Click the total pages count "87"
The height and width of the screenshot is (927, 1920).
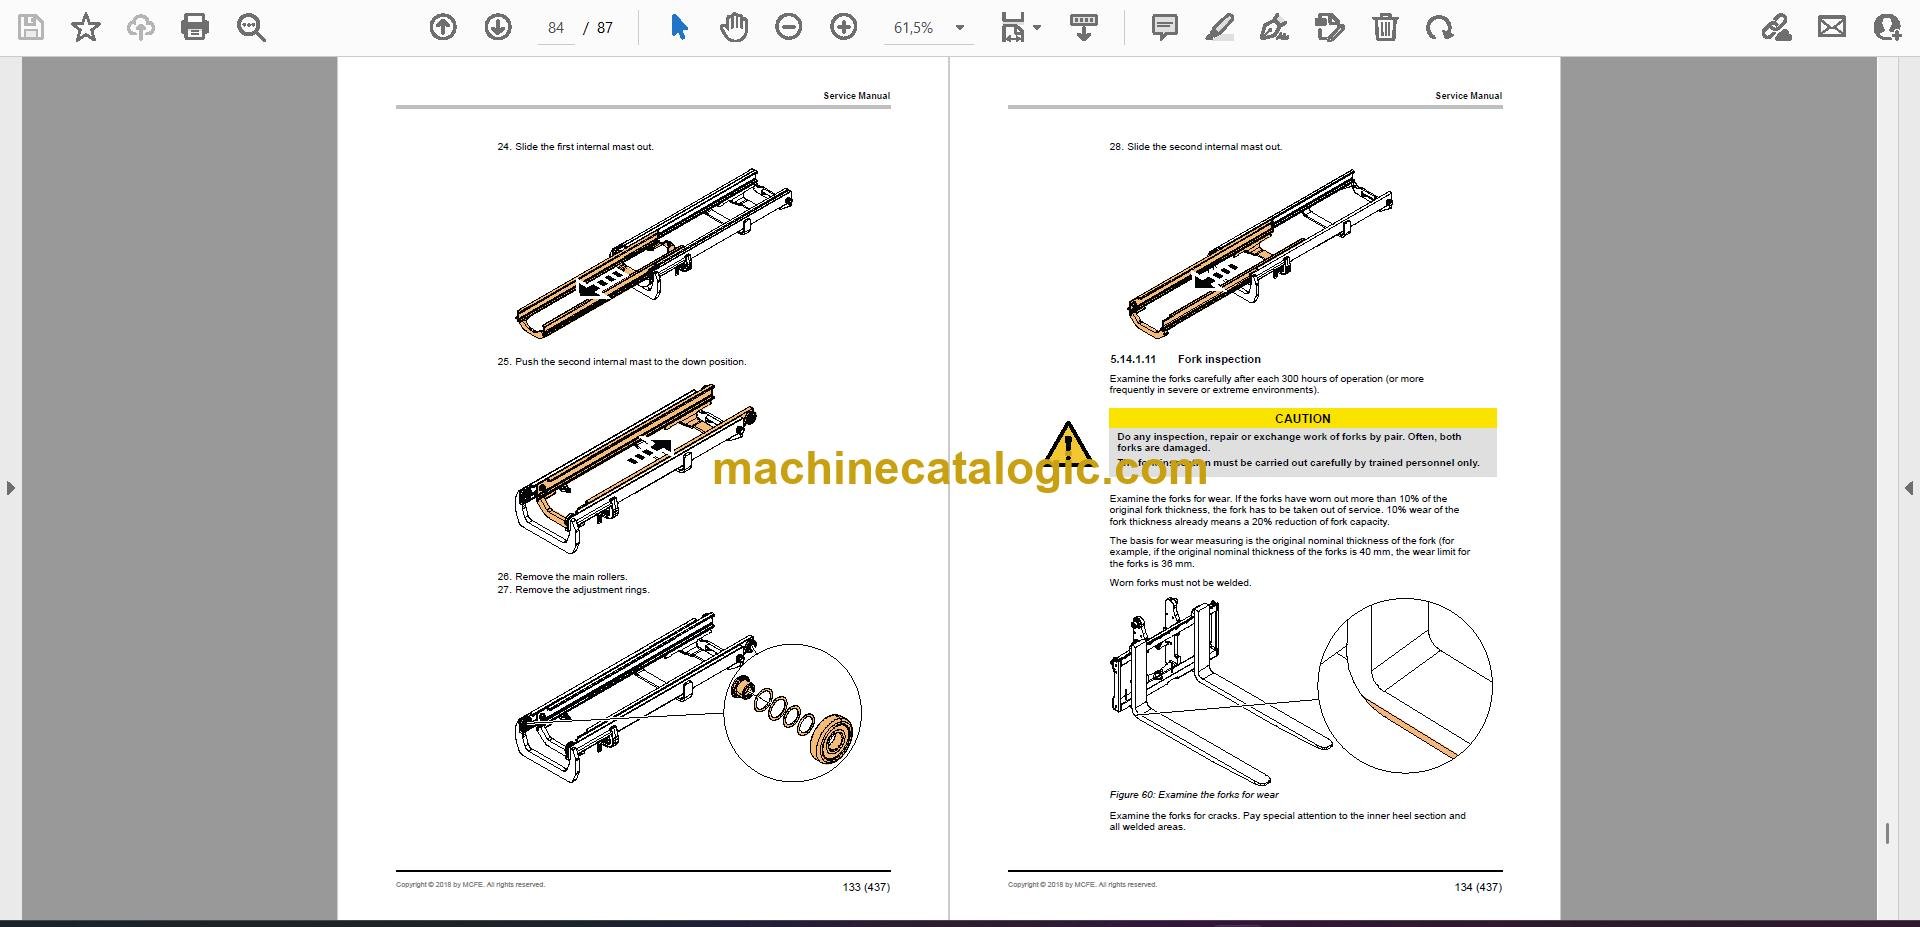click(605, 28)
